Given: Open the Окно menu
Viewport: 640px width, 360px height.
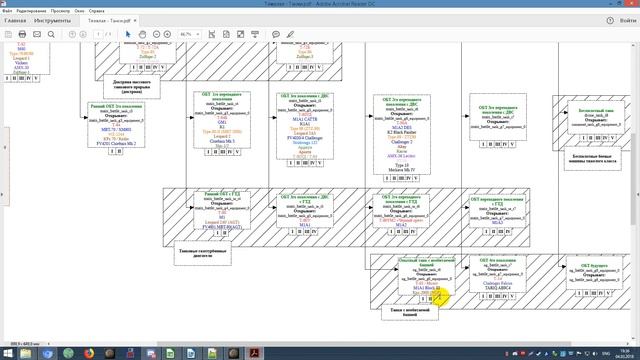Looking at the screenshot, I should [x=80, y=11].
